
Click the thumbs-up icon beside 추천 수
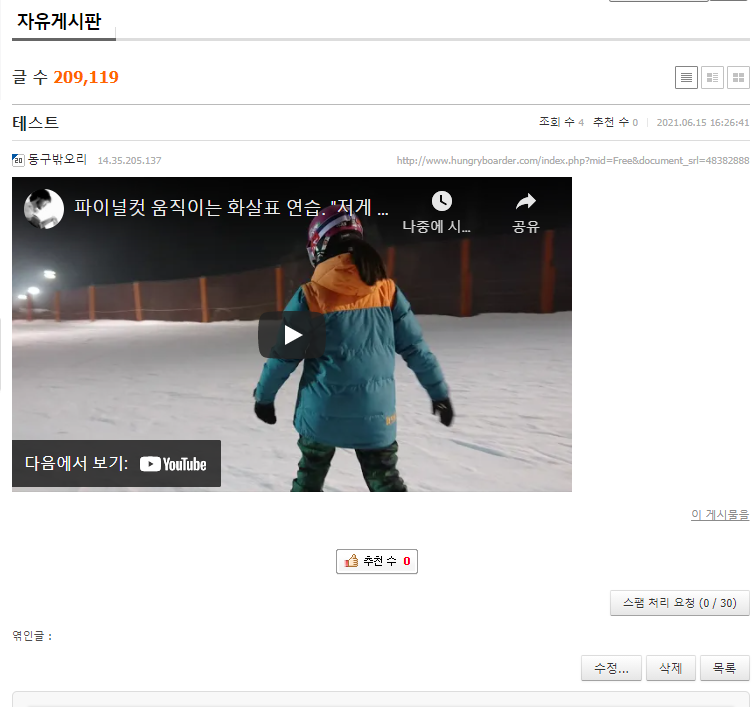click(x=351, y=562)
